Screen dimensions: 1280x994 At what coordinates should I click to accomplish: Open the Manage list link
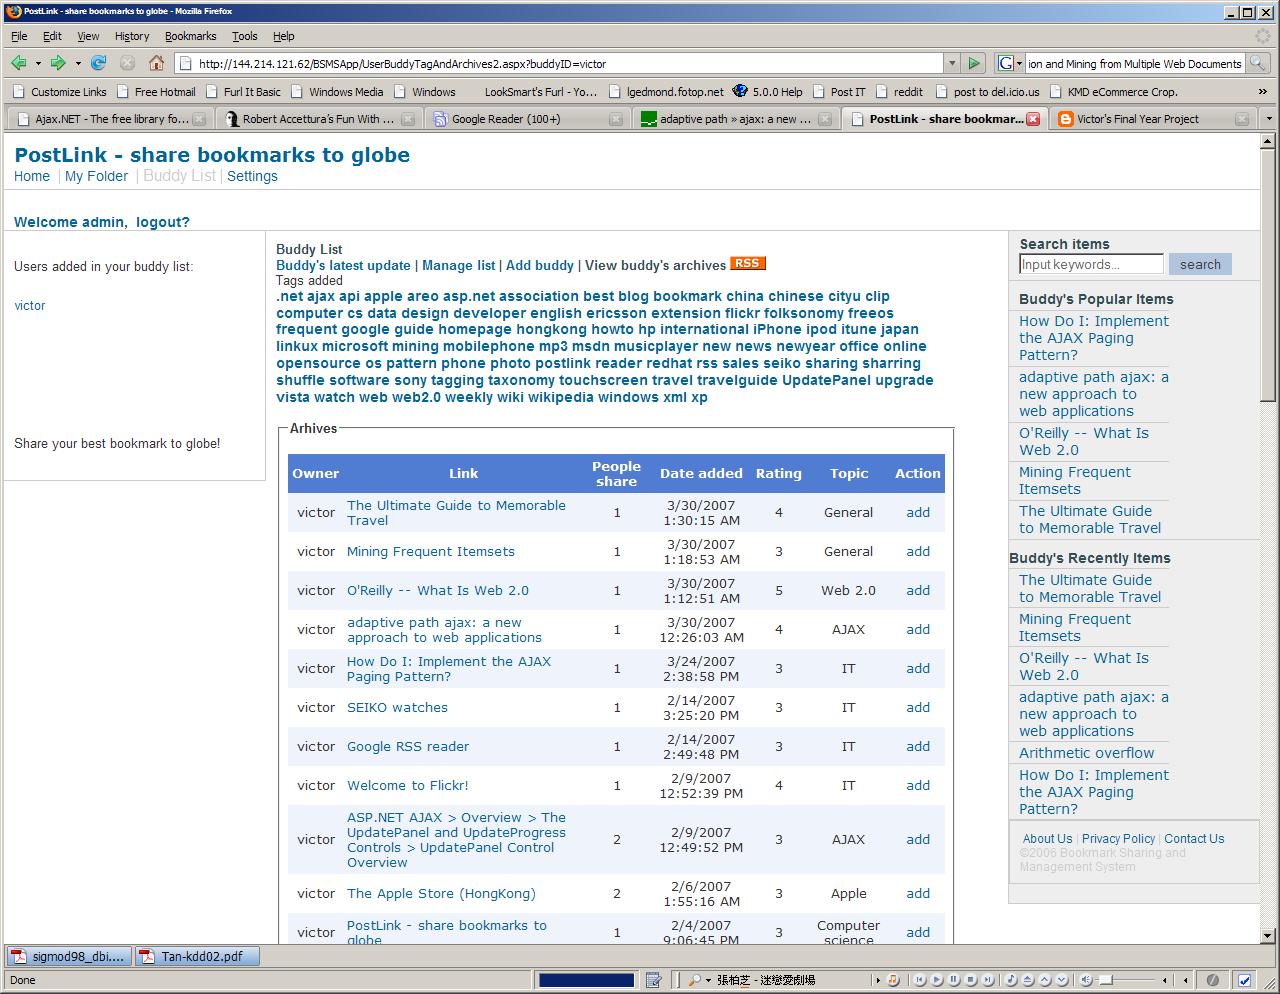(459, 265)
